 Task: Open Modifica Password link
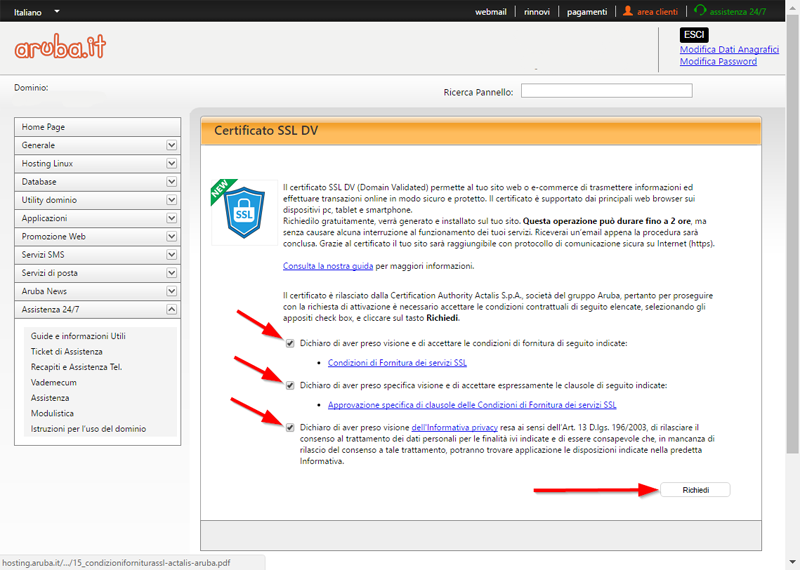coord(718,61)
